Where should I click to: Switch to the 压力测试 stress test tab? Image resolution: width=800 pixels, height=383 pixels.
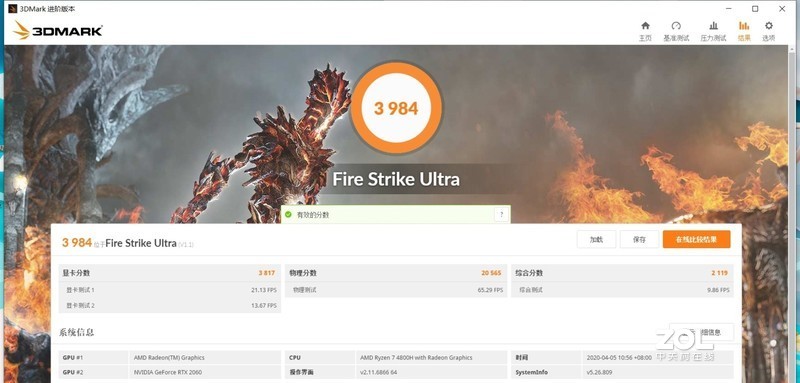point(713,32)
